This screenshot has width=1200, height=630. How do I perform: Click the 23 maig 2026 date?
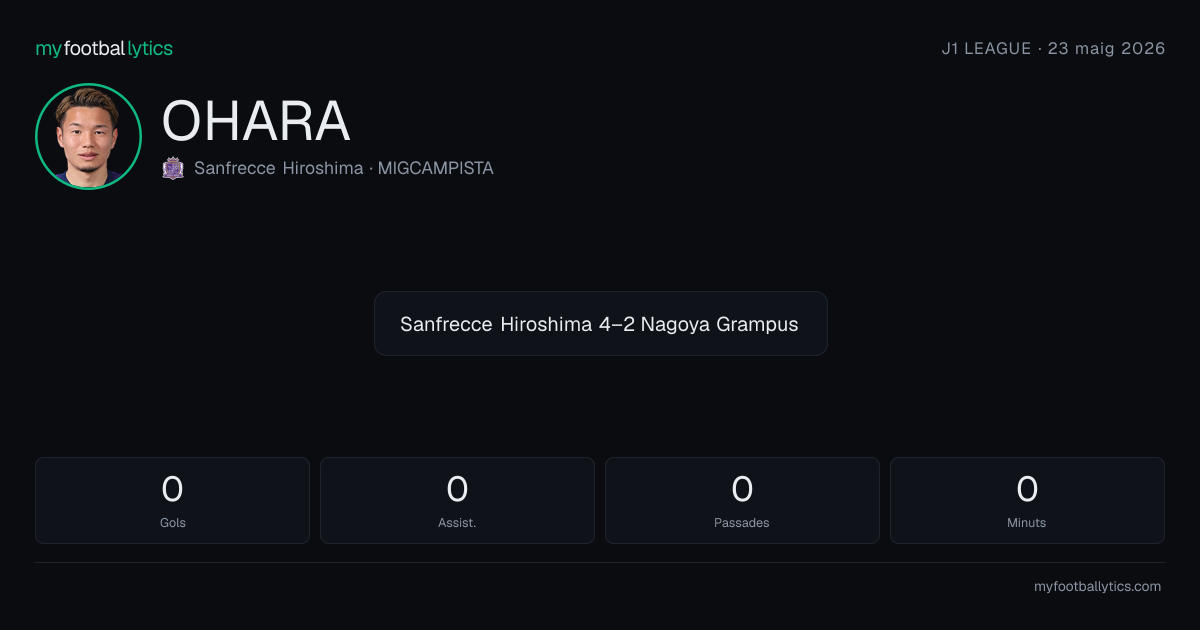click(x=1106, y=48)
